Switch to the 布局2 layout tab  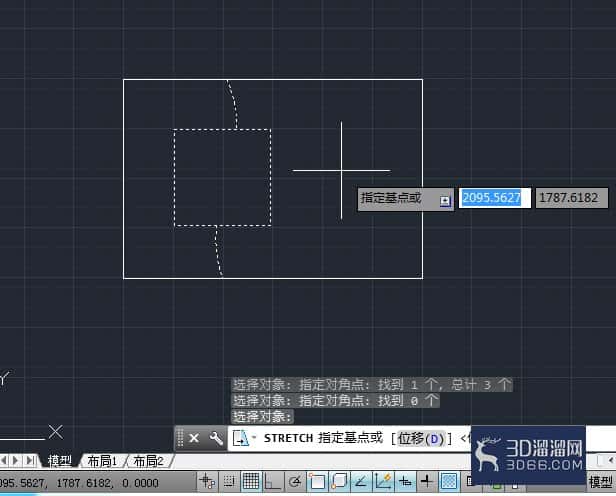coord(148,461)
